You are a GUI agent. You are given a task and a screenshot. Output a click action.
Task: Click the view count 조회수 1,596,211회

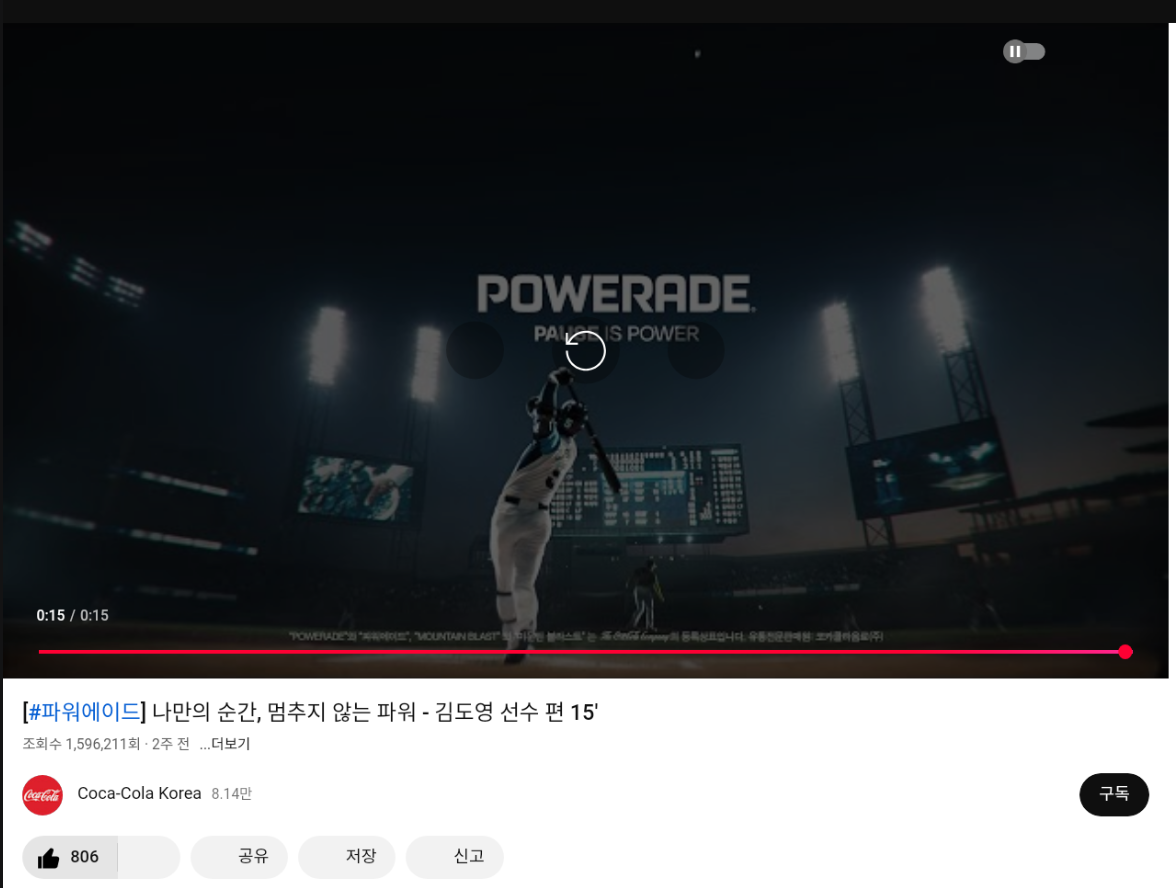tap(81, 744)
